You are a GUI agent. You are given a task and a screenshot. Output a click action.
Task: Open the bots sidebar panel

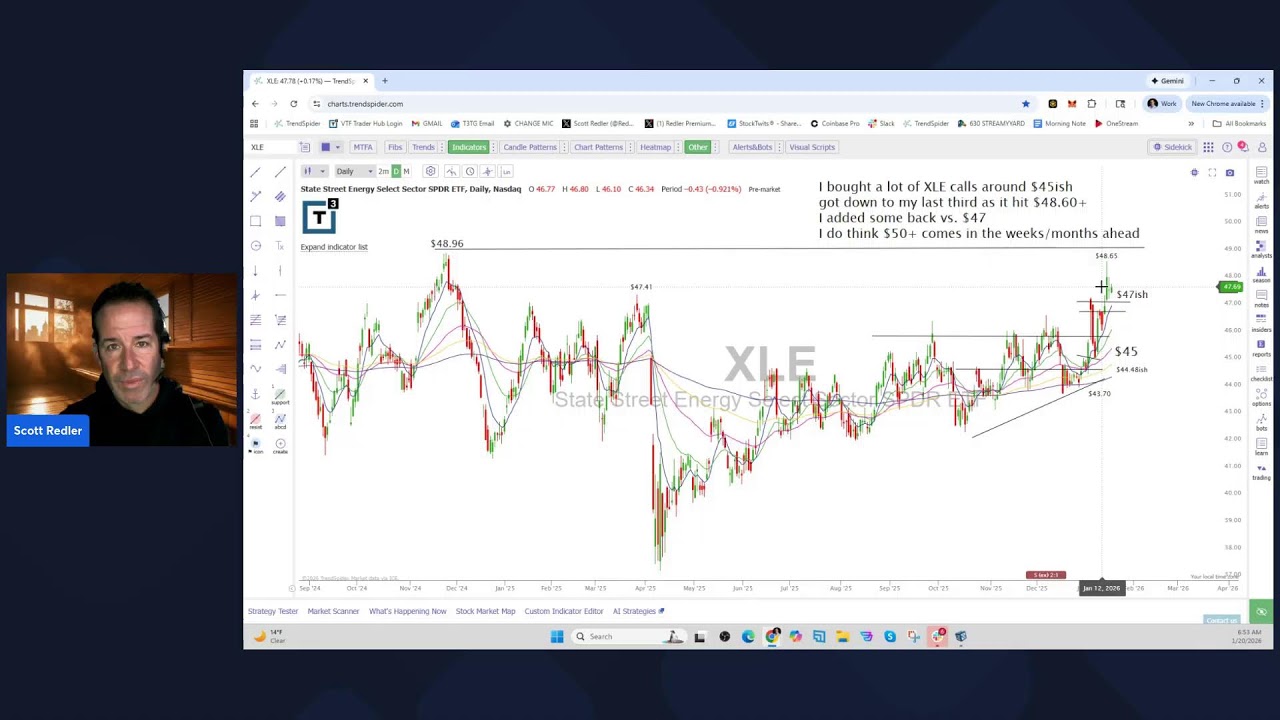[x=1261, y=421]
